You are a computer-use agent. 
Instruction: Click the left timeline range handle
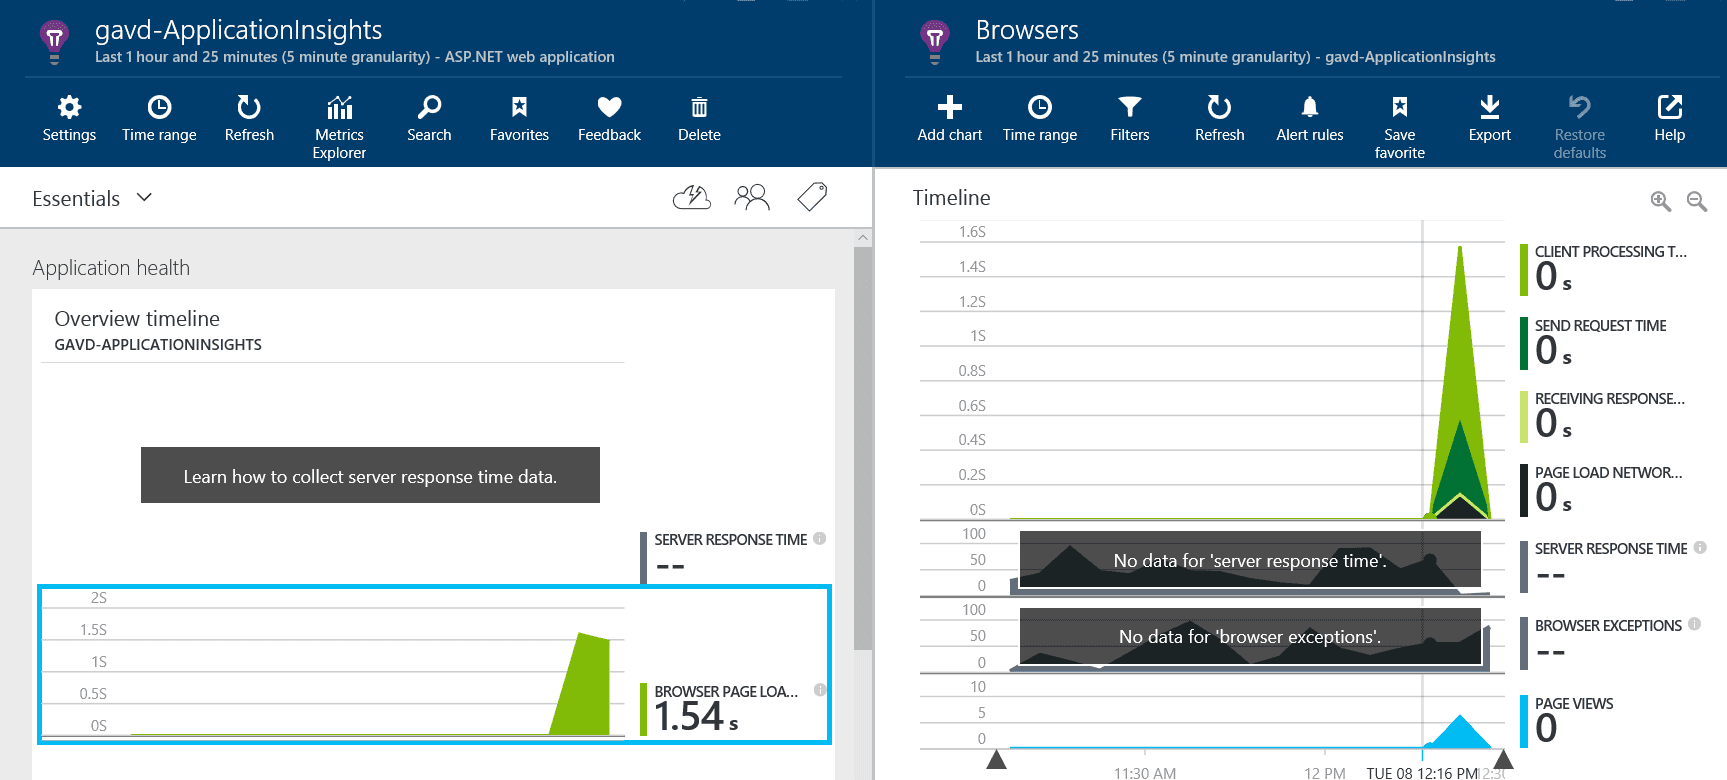point(997,761)
